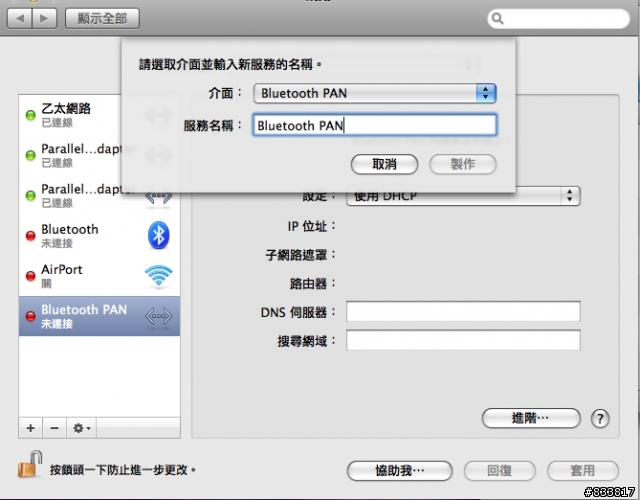Screen dimensions: 640x500
Task: Click the red status dot beside AirPort
Action: tap(31, 276)
